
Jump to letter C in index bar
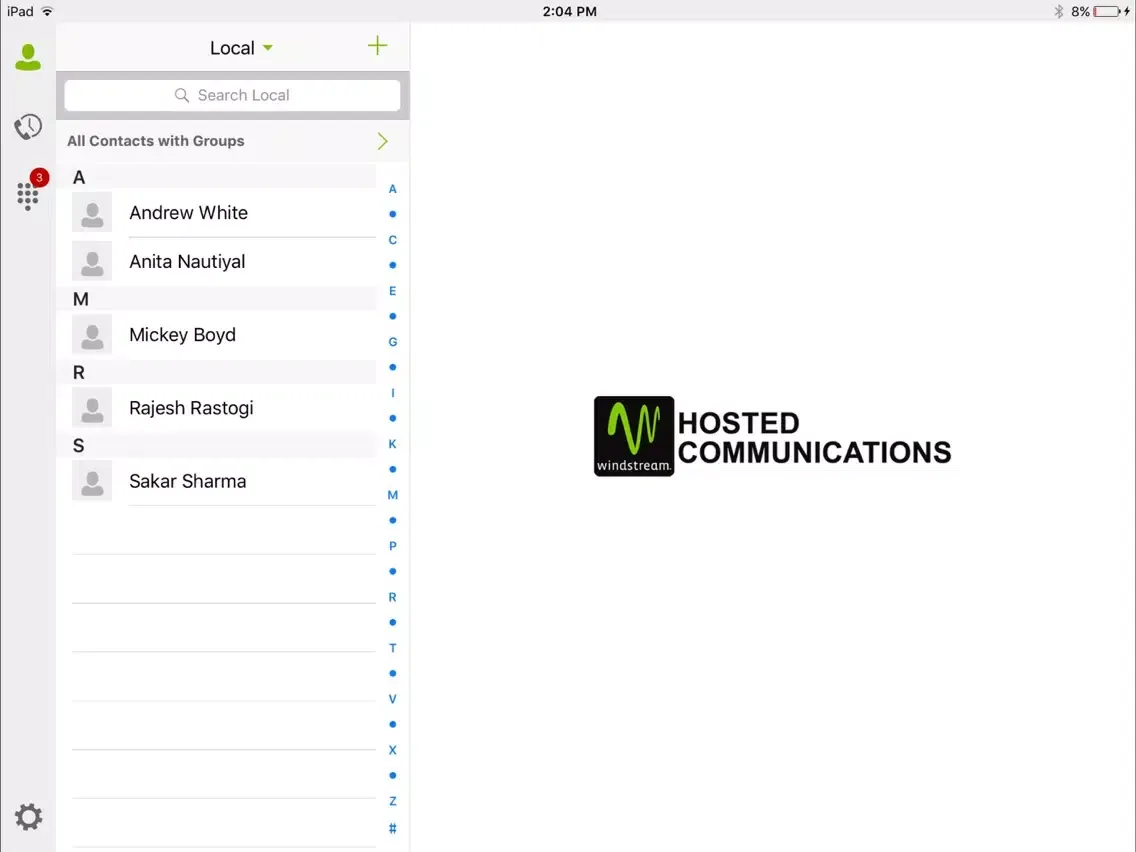tap(393, 240)
